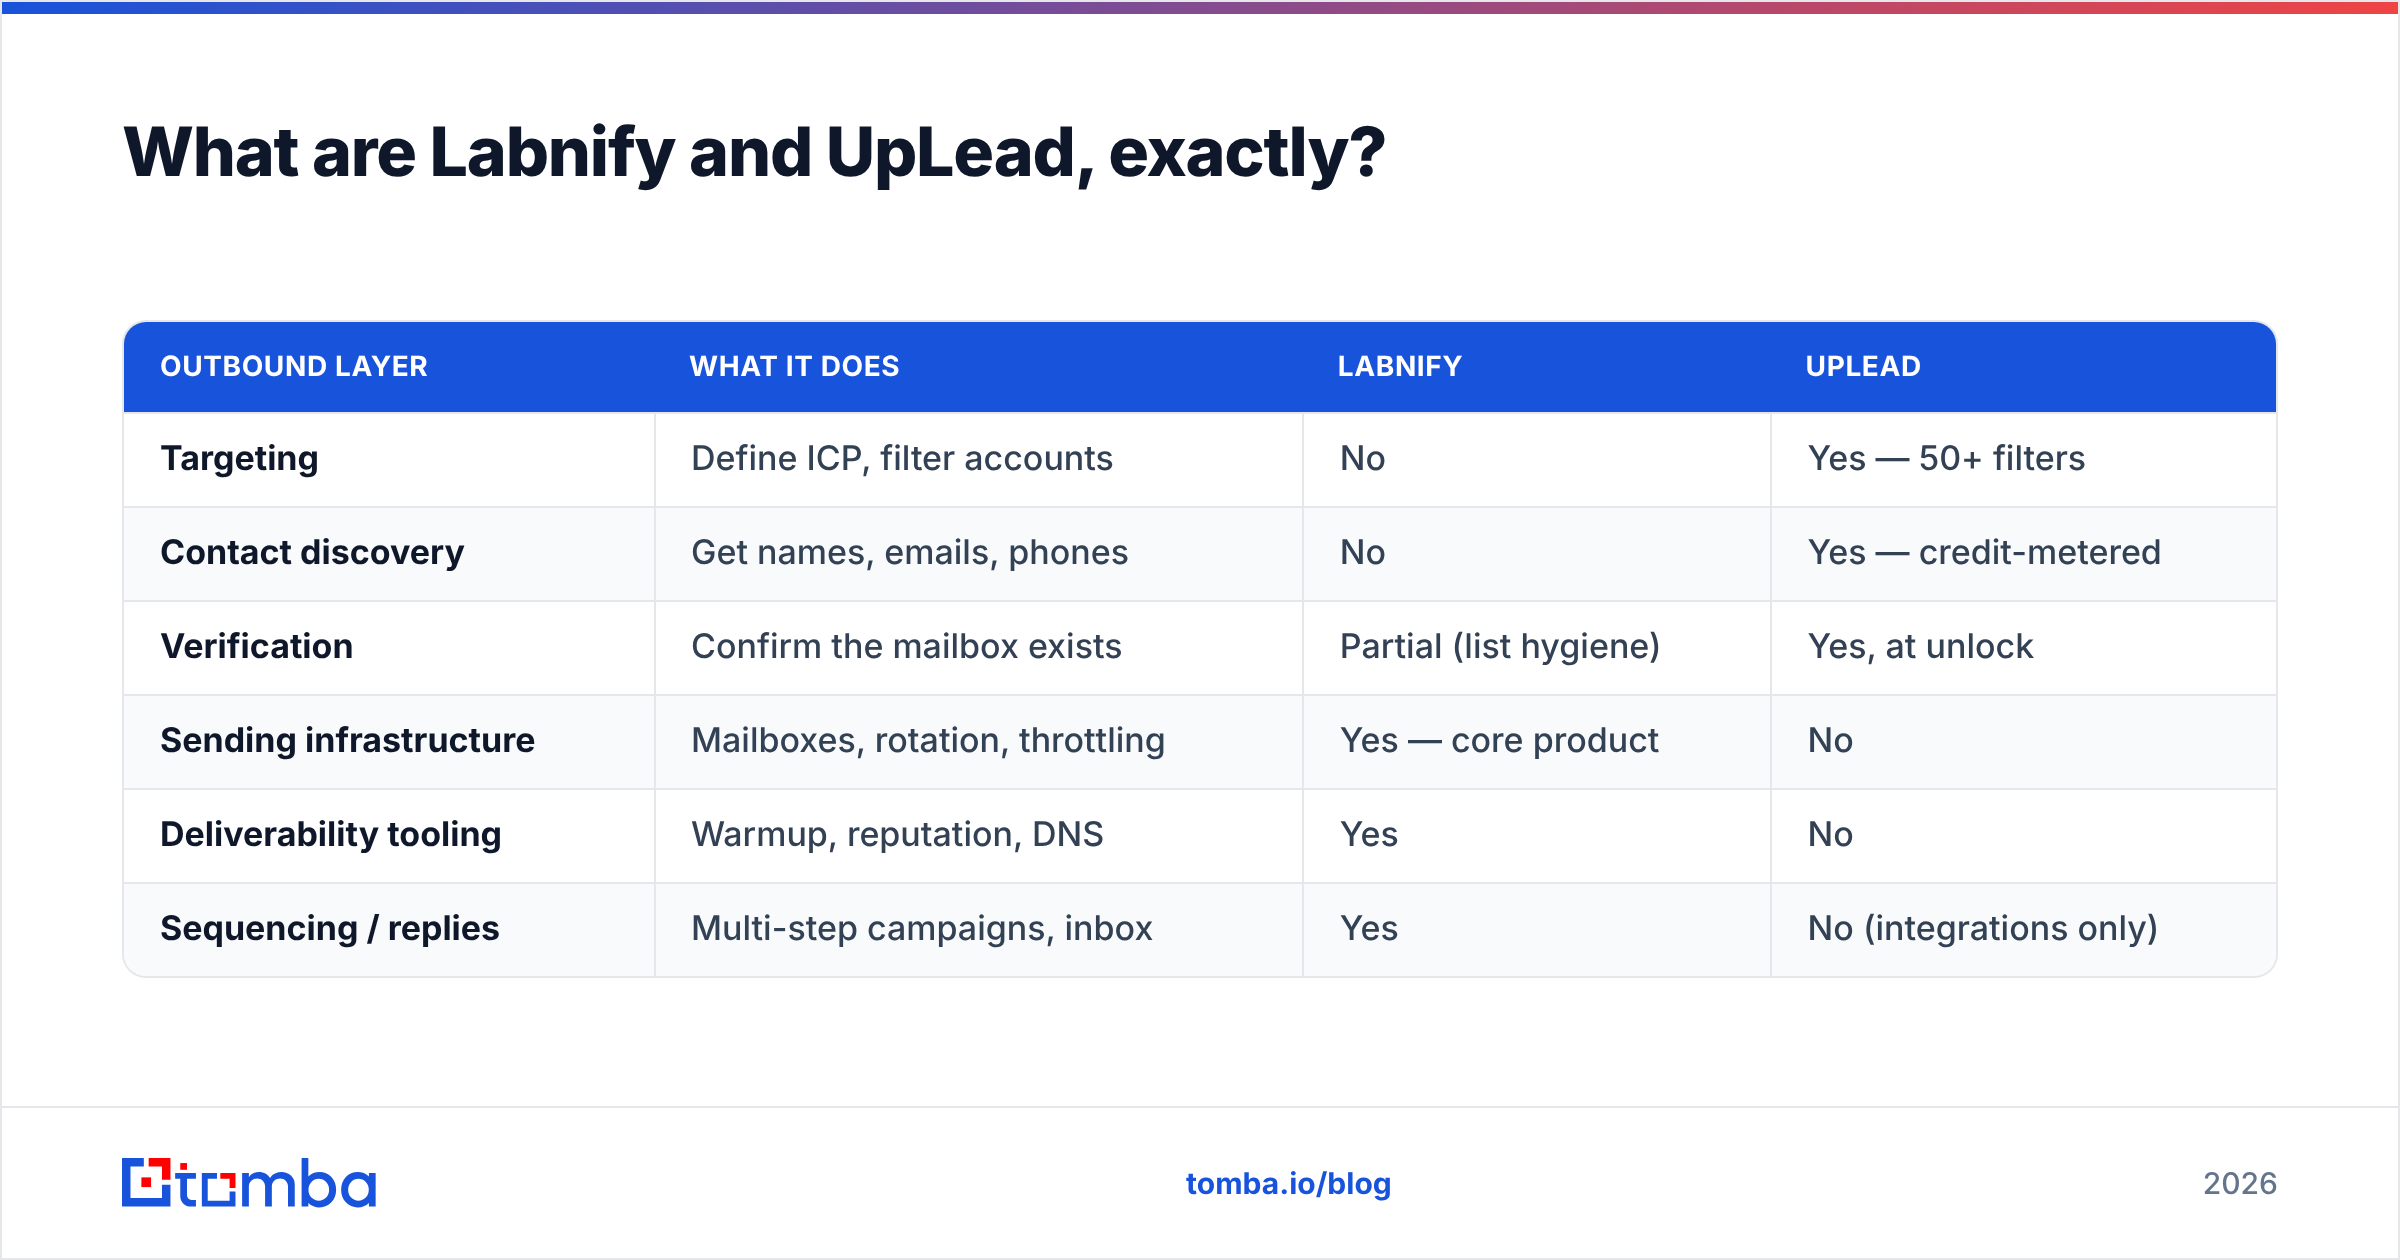Open the tomba.io/blog link
2400x1260 pixels.
tap(1288, 1184)
